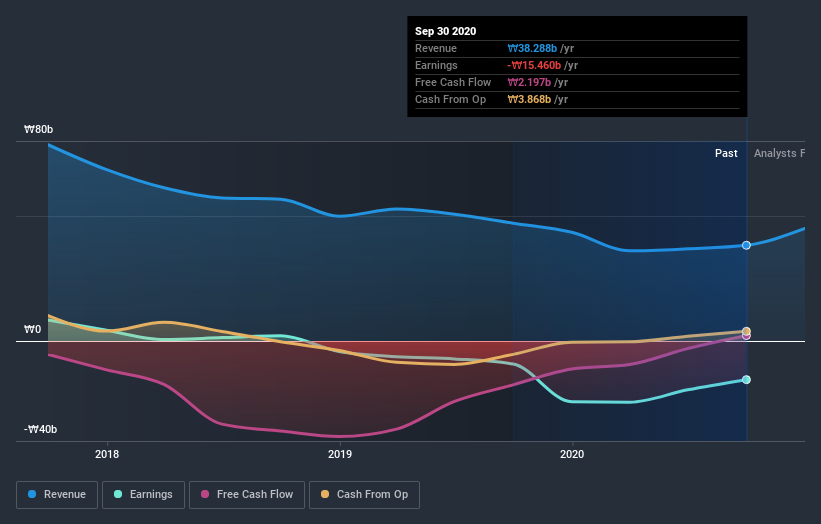Click the 2018 x-axis label
The image size is (821, 524).
pyautogui.click(x=107, y=454)
